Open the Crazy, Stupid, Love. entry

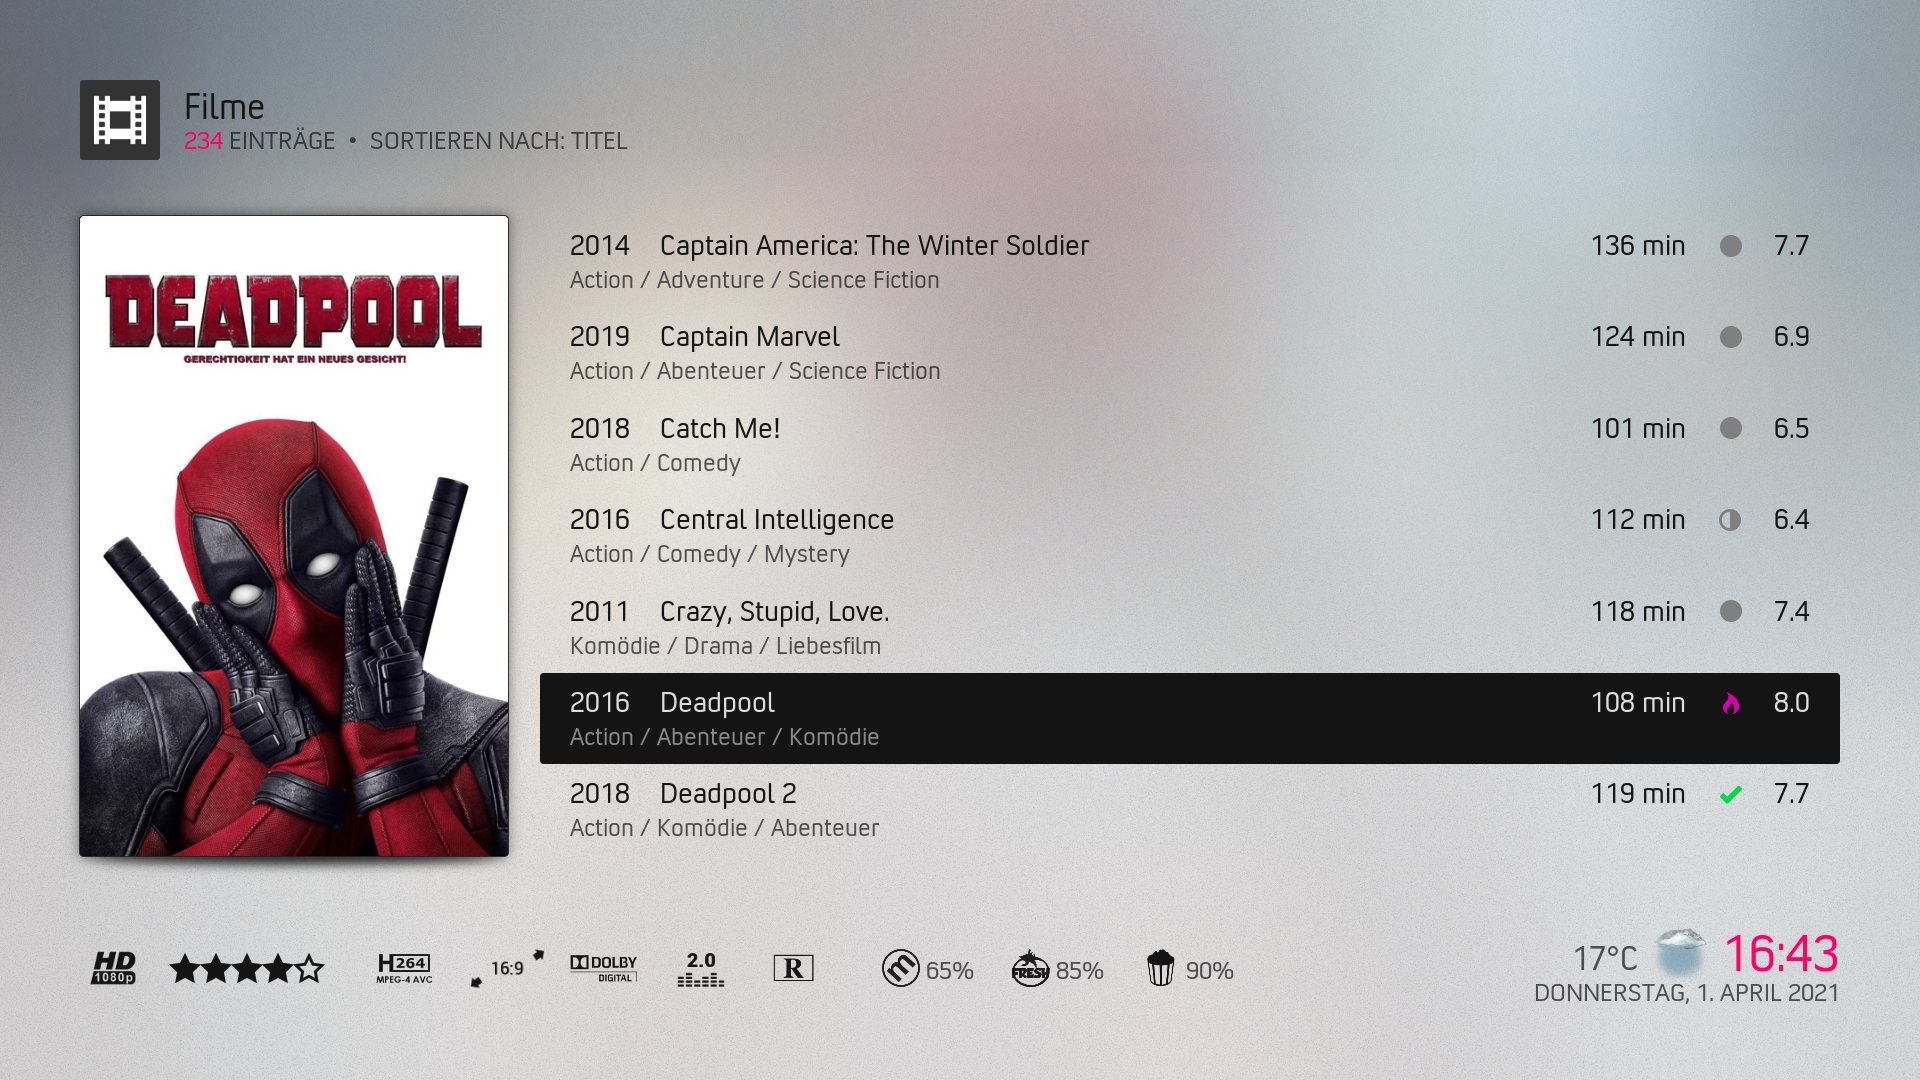[1190, 627]
